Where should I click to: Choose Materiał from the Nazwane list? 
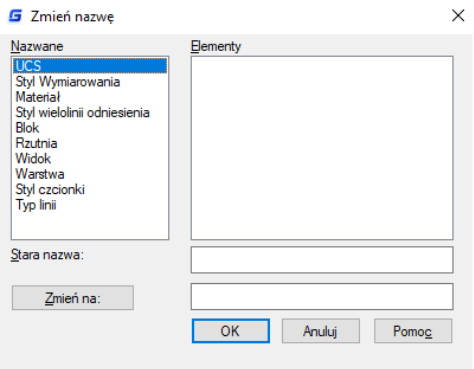point(90,97)
